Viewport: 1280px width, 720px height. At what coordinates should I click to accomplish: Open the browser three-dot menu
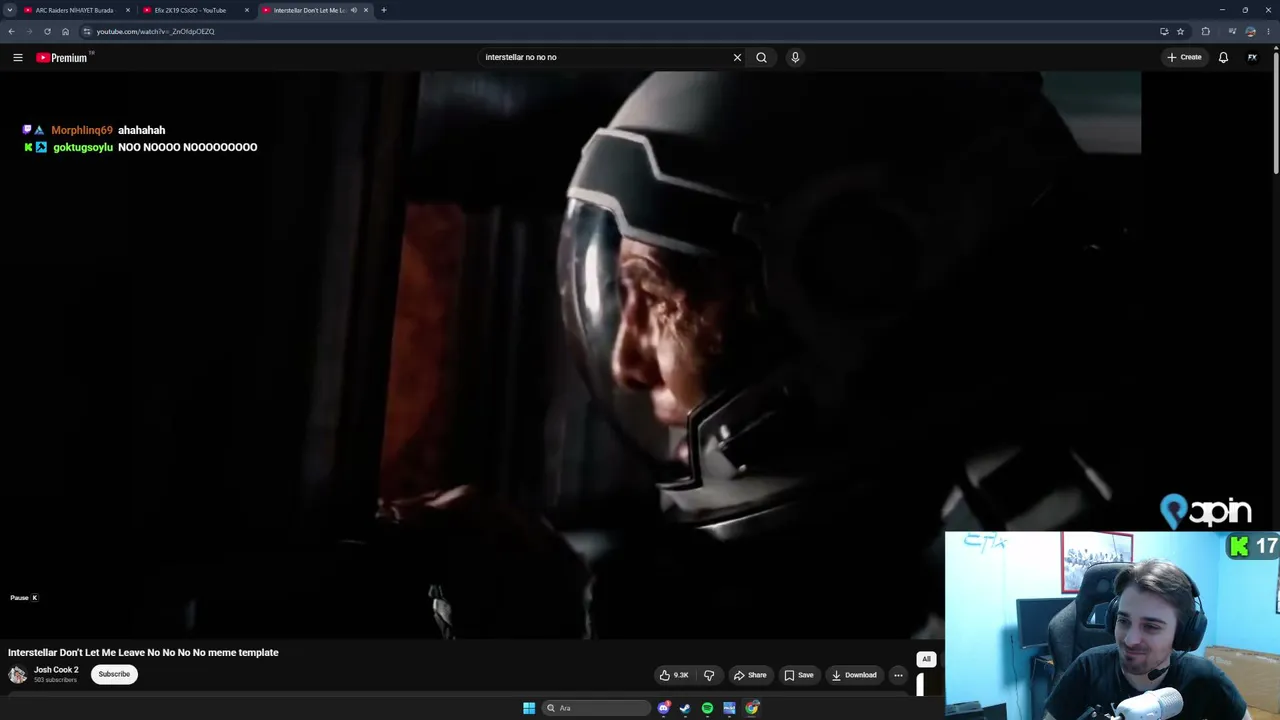point(1269,31)
